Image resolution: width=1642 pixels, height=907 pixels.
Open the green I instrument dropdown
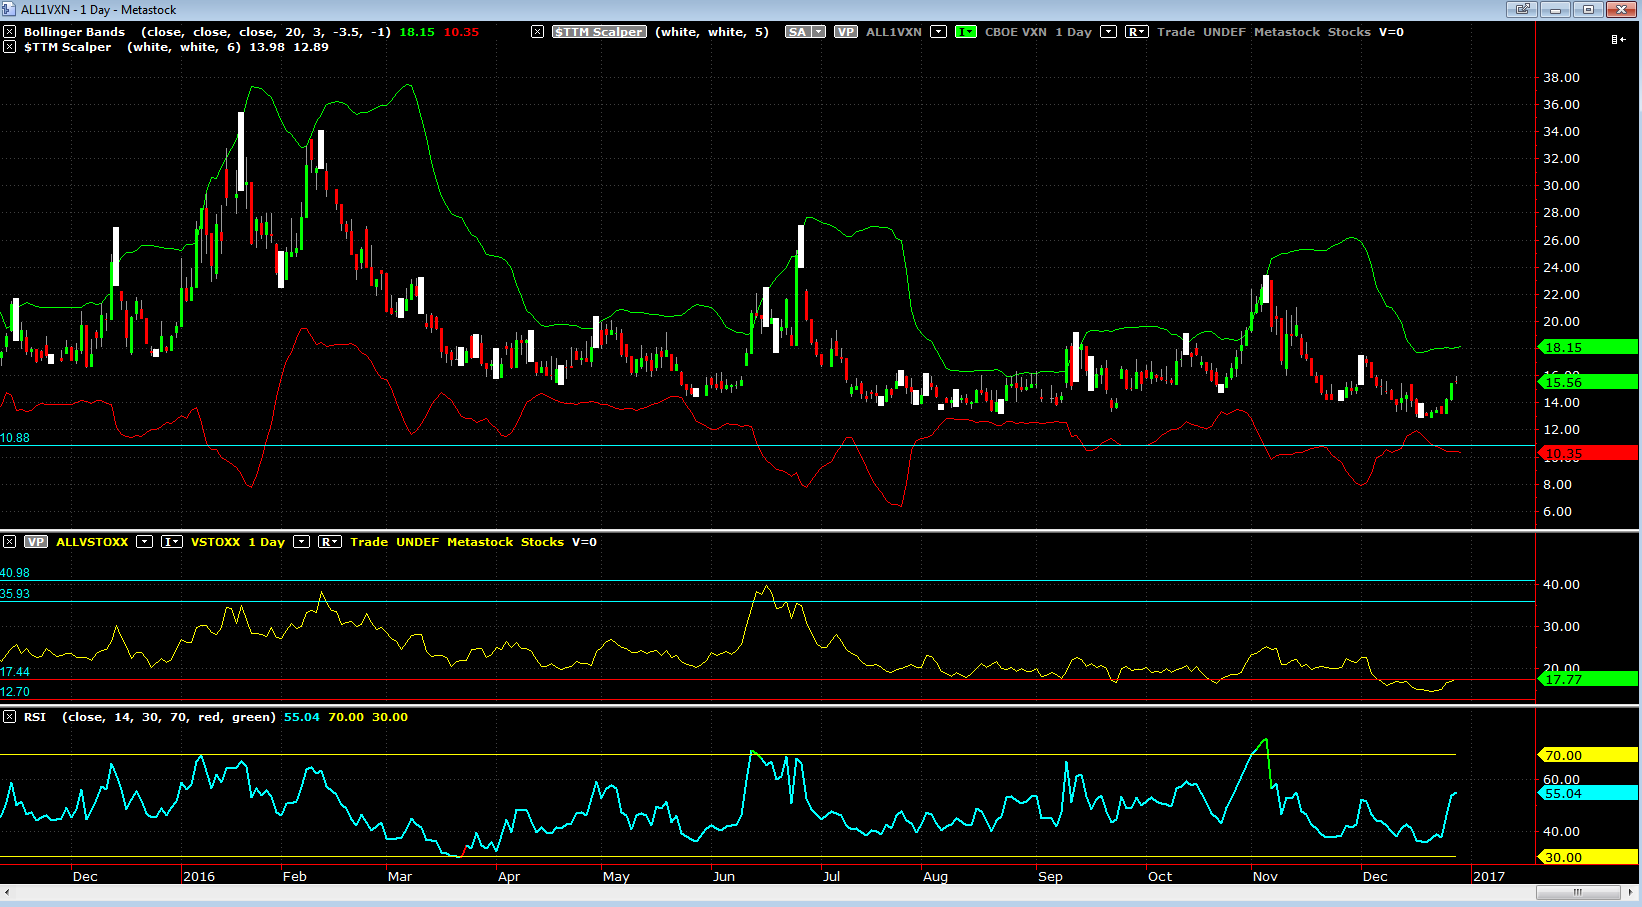(966, 32)
